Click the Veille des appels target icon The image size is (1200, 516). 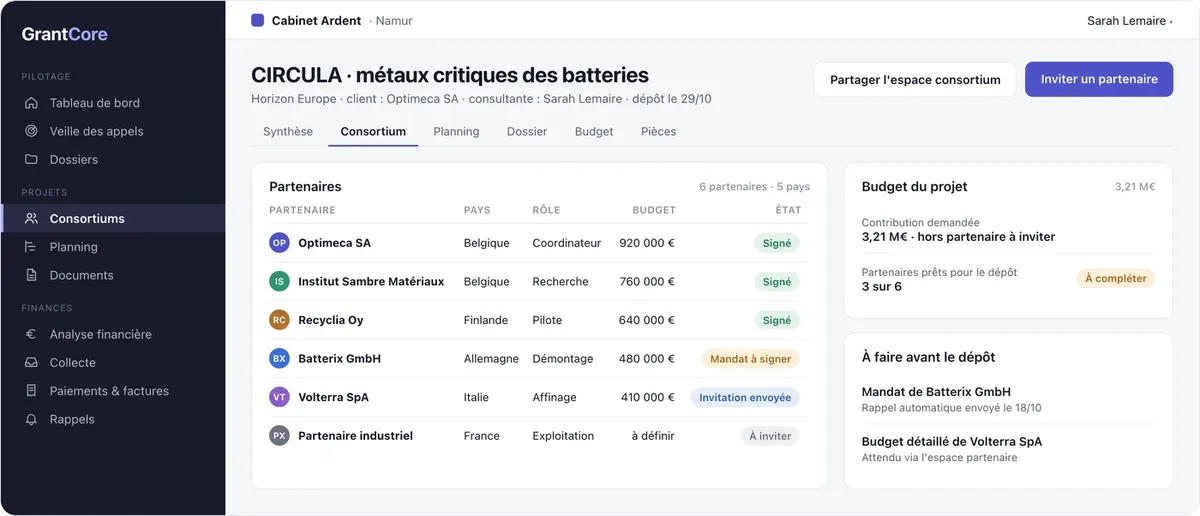(x=32, y=131)
